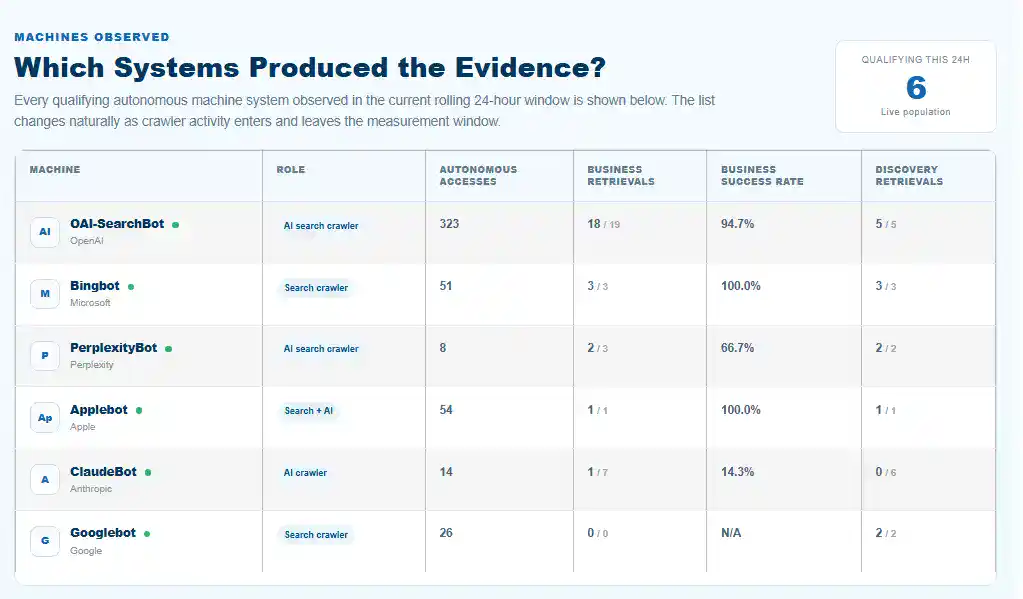1023x599 pixels.
Task: Click the 'MACHINES OBSERVED' section label
Action: (x=92, y=37)
